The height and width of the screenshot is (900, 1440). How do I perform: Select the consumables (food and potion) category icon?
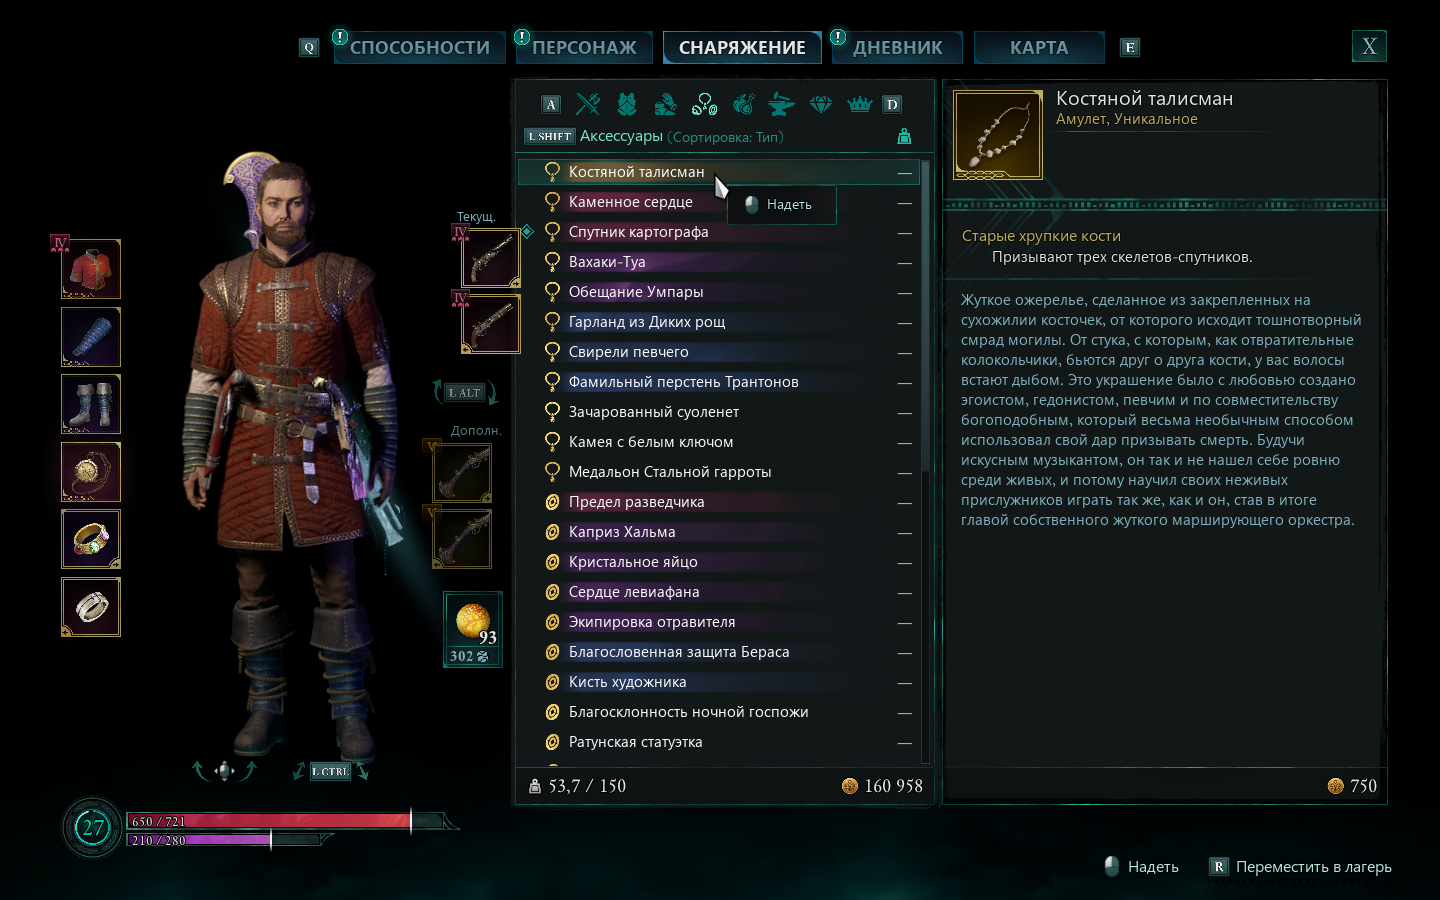[743, 103]
